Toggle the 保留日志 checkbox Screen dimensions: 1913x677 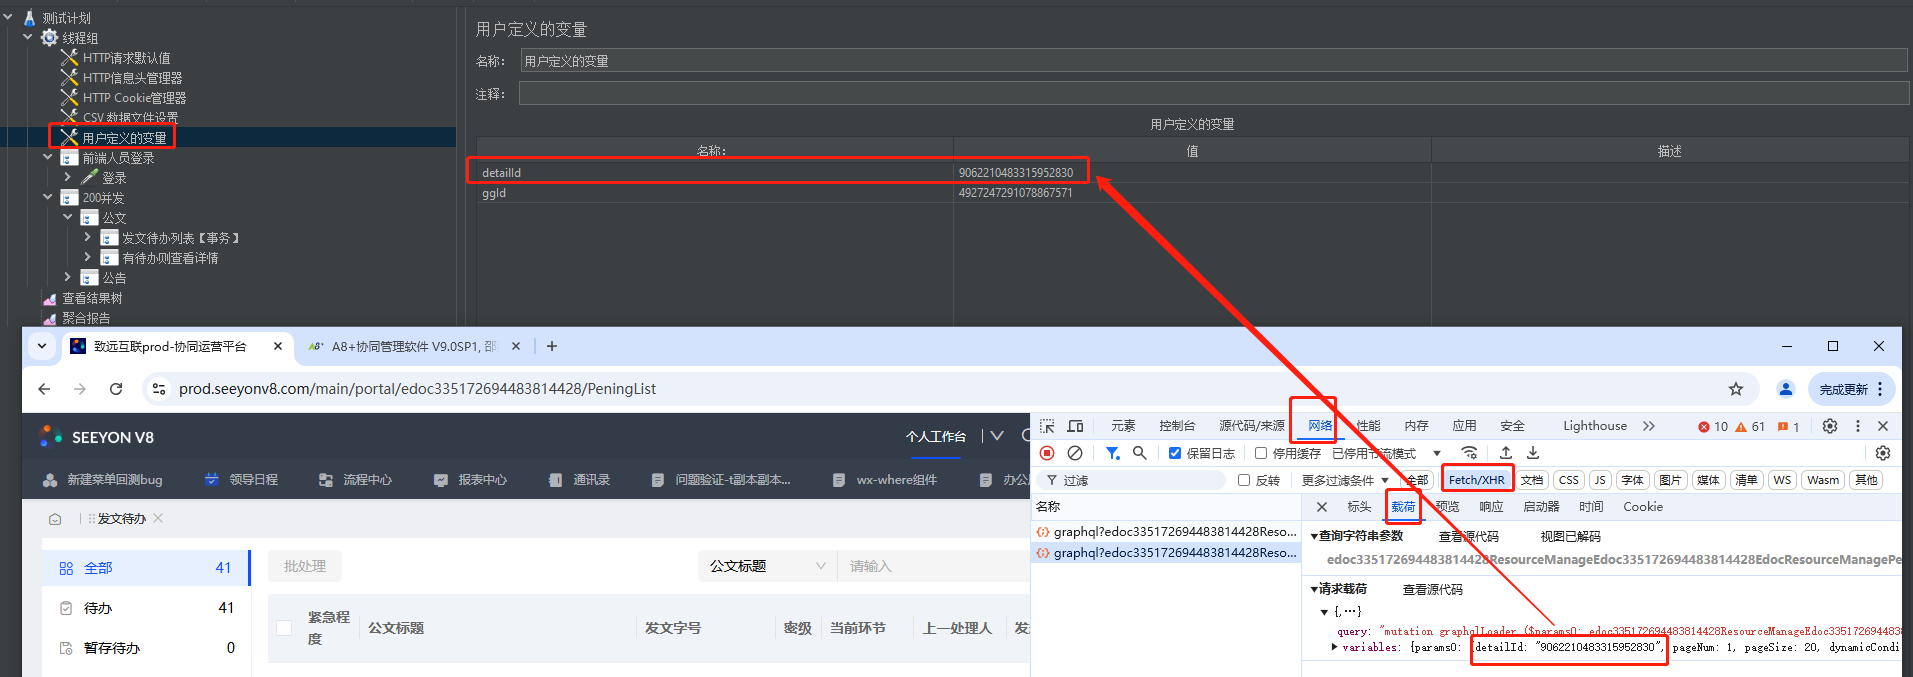tap(1175, 453)
